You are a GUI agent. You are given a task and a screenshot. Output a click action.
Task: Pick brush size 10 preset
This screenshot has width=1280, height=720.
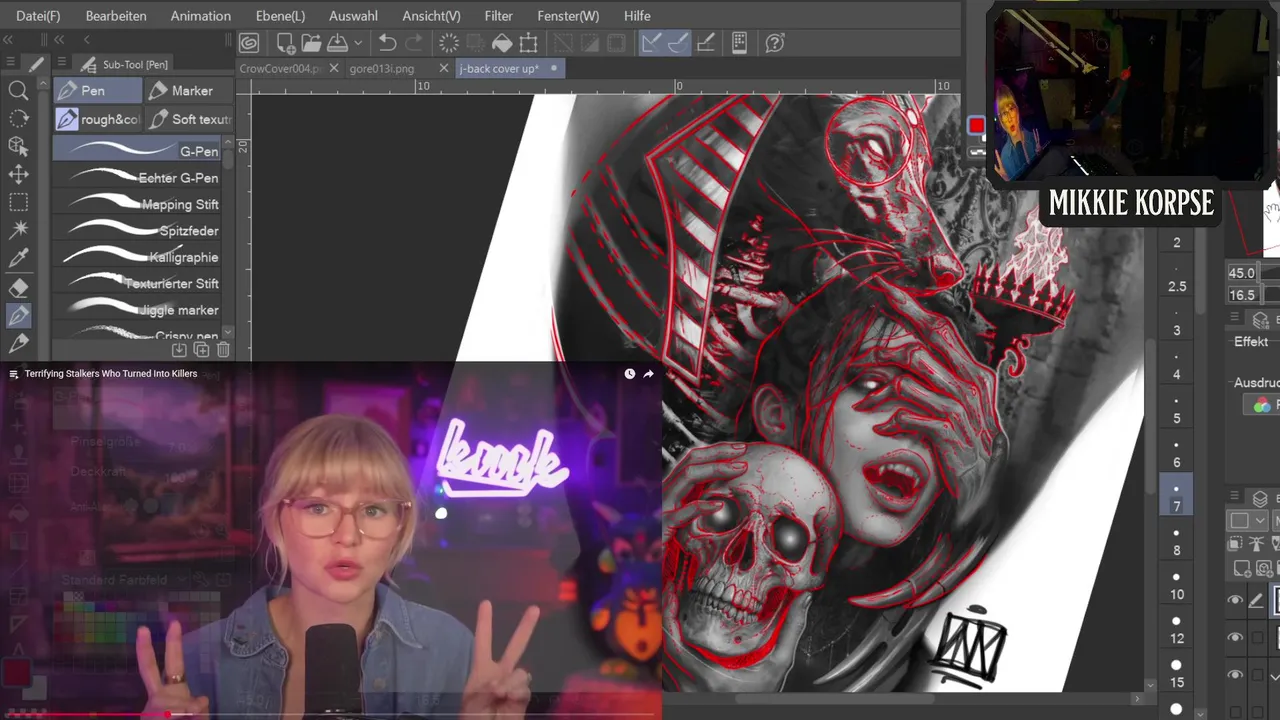click(x=1176, y=585)
